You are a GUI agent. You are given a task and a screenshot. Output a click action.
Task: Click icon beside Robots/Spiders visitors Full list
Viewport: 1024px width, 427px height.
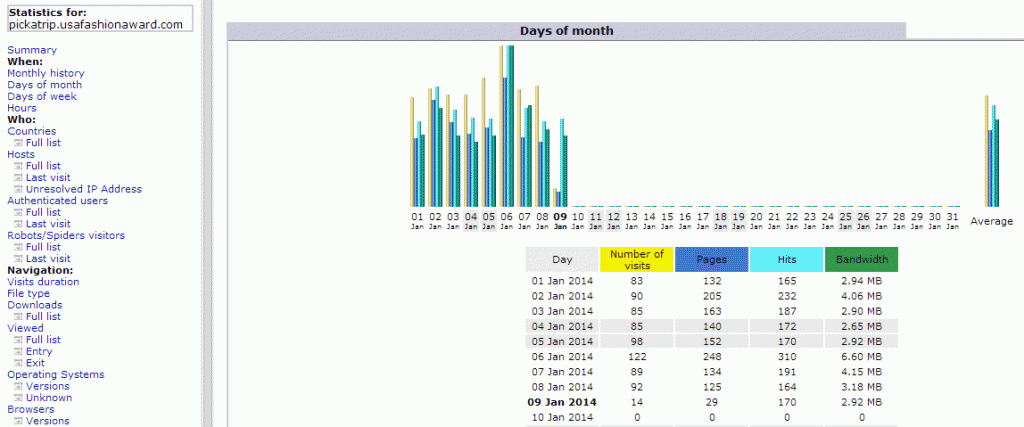point(18,247)
